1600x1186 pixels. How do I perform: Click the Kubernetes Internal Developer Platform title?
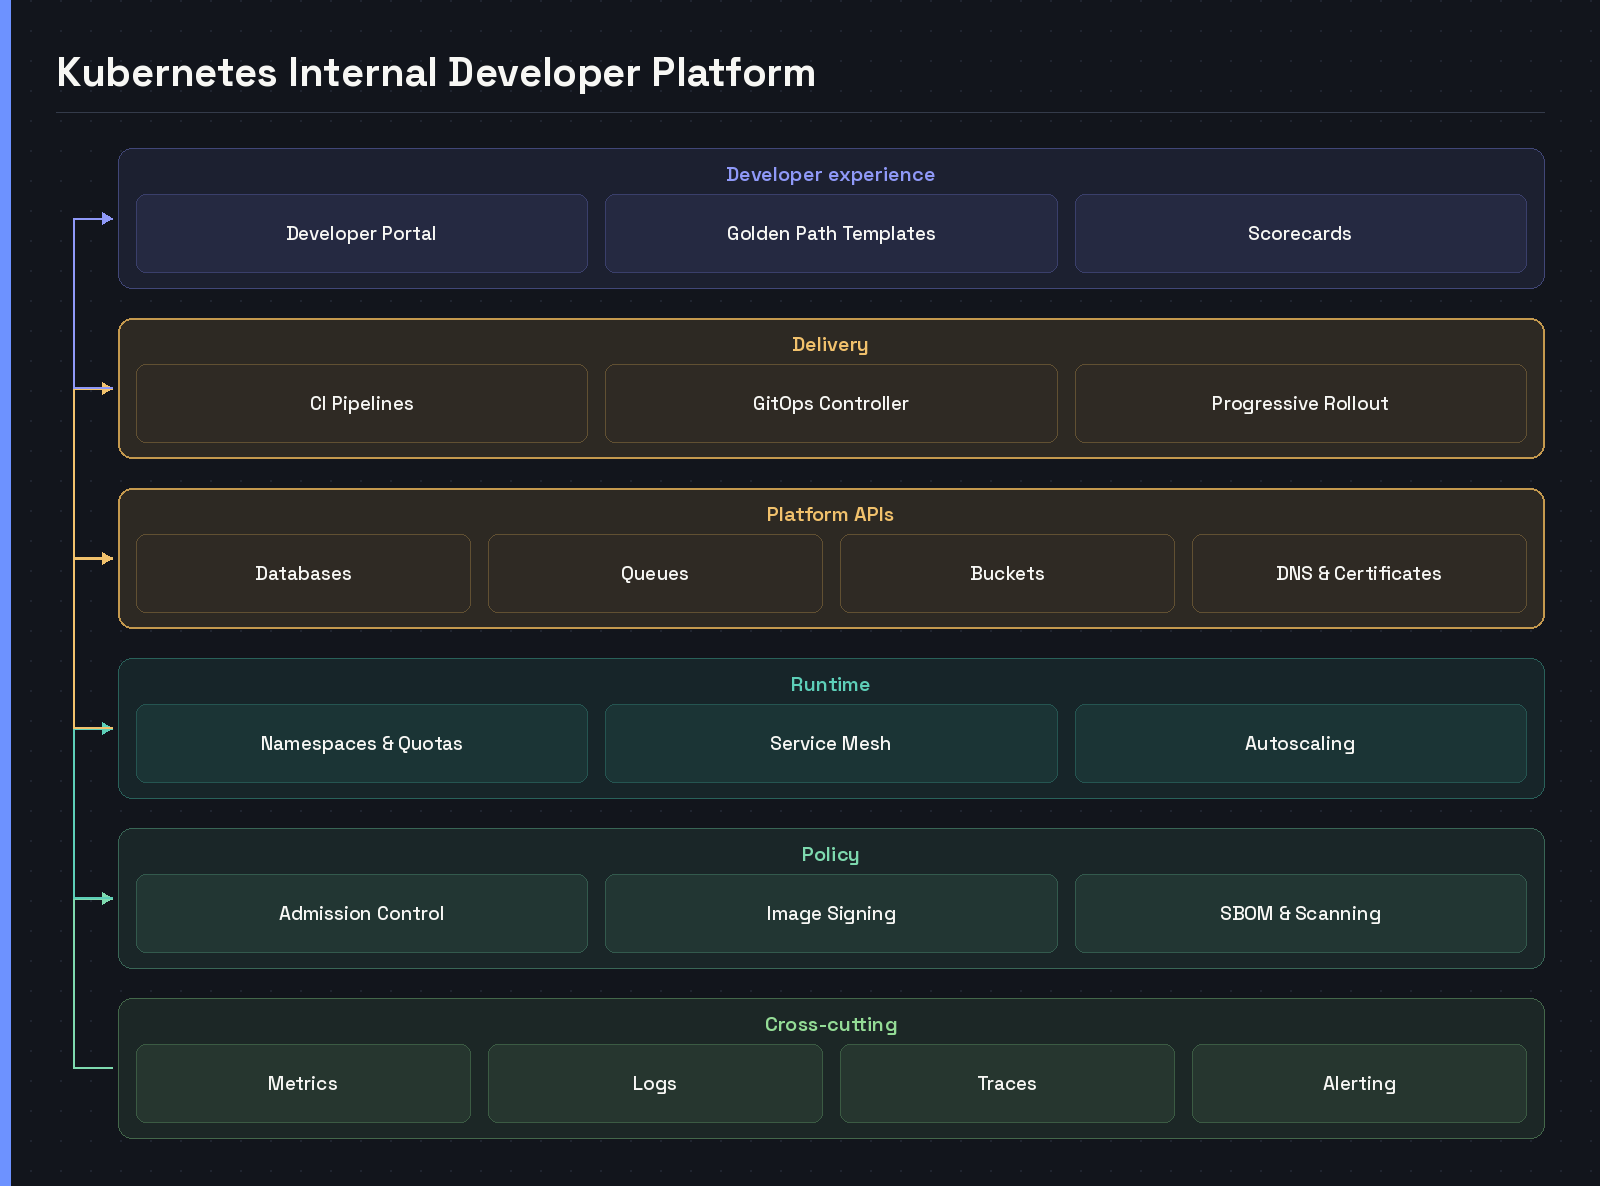click(x=436, y=73)
